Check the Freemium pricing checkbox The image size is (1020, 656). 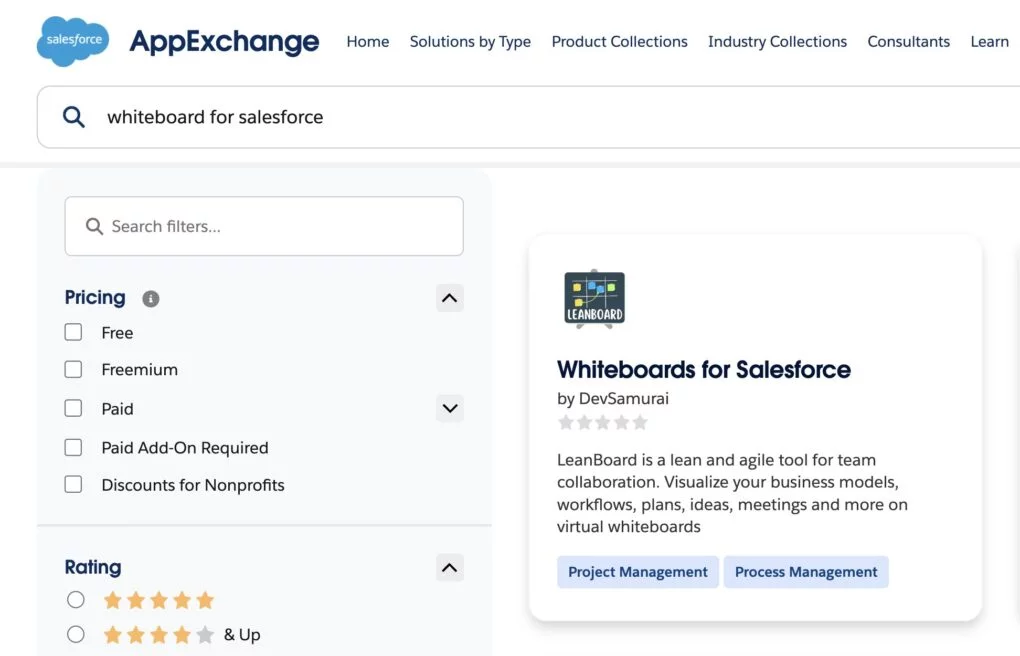tap(74, 370)
